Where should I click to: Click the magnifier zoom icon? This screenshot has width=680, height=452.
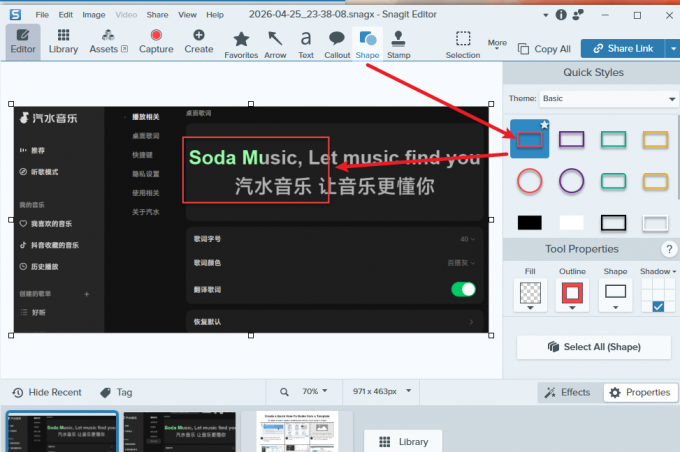tap(284, 392)
